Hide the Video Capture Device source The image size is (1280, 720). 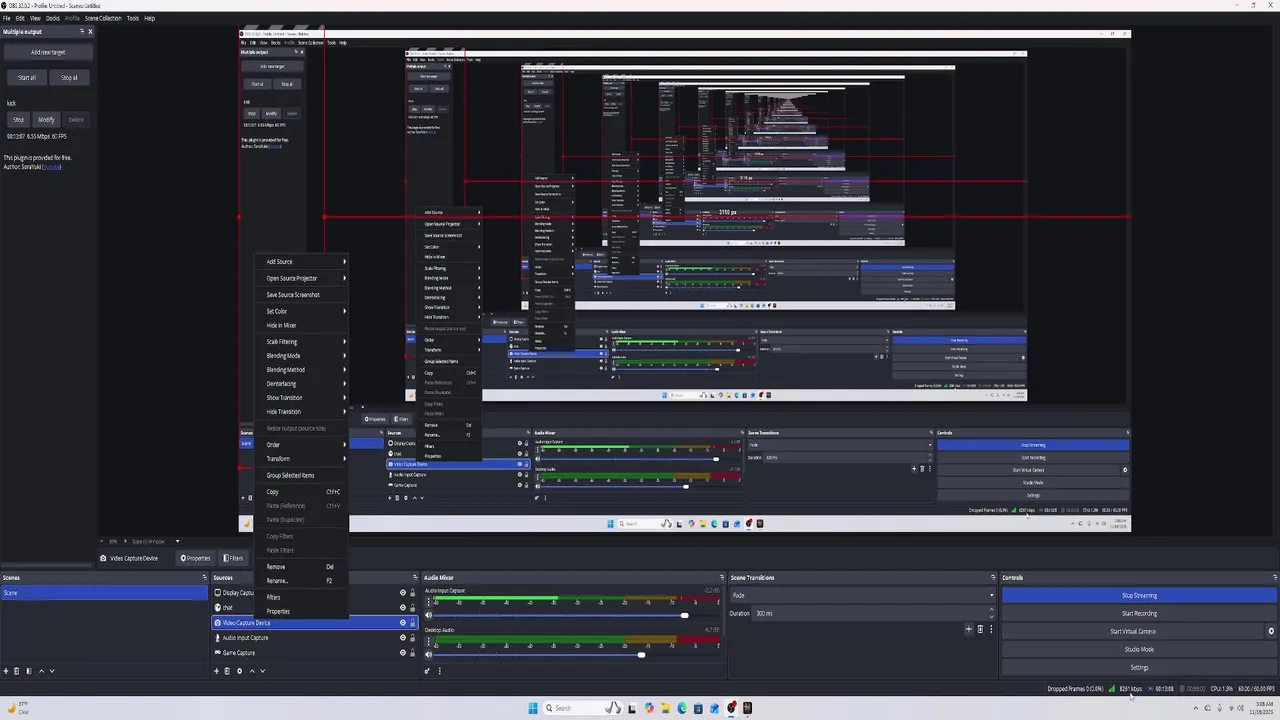[403, 623]
